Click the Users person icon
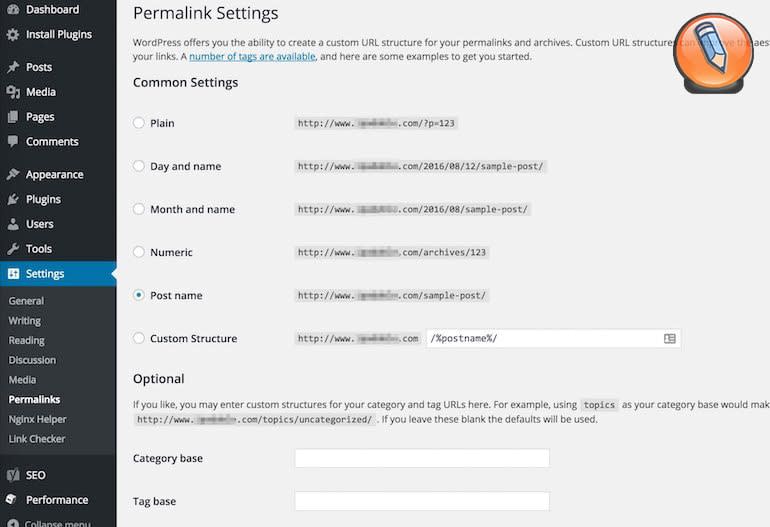 pos(13,224)
